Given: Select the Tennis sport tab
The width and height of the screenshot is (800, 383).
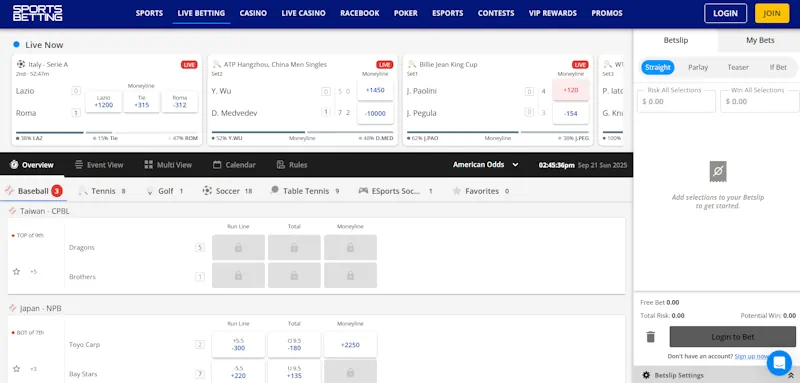Looking at the screenshot, I should pyautogui.click(x=102, y=191).
